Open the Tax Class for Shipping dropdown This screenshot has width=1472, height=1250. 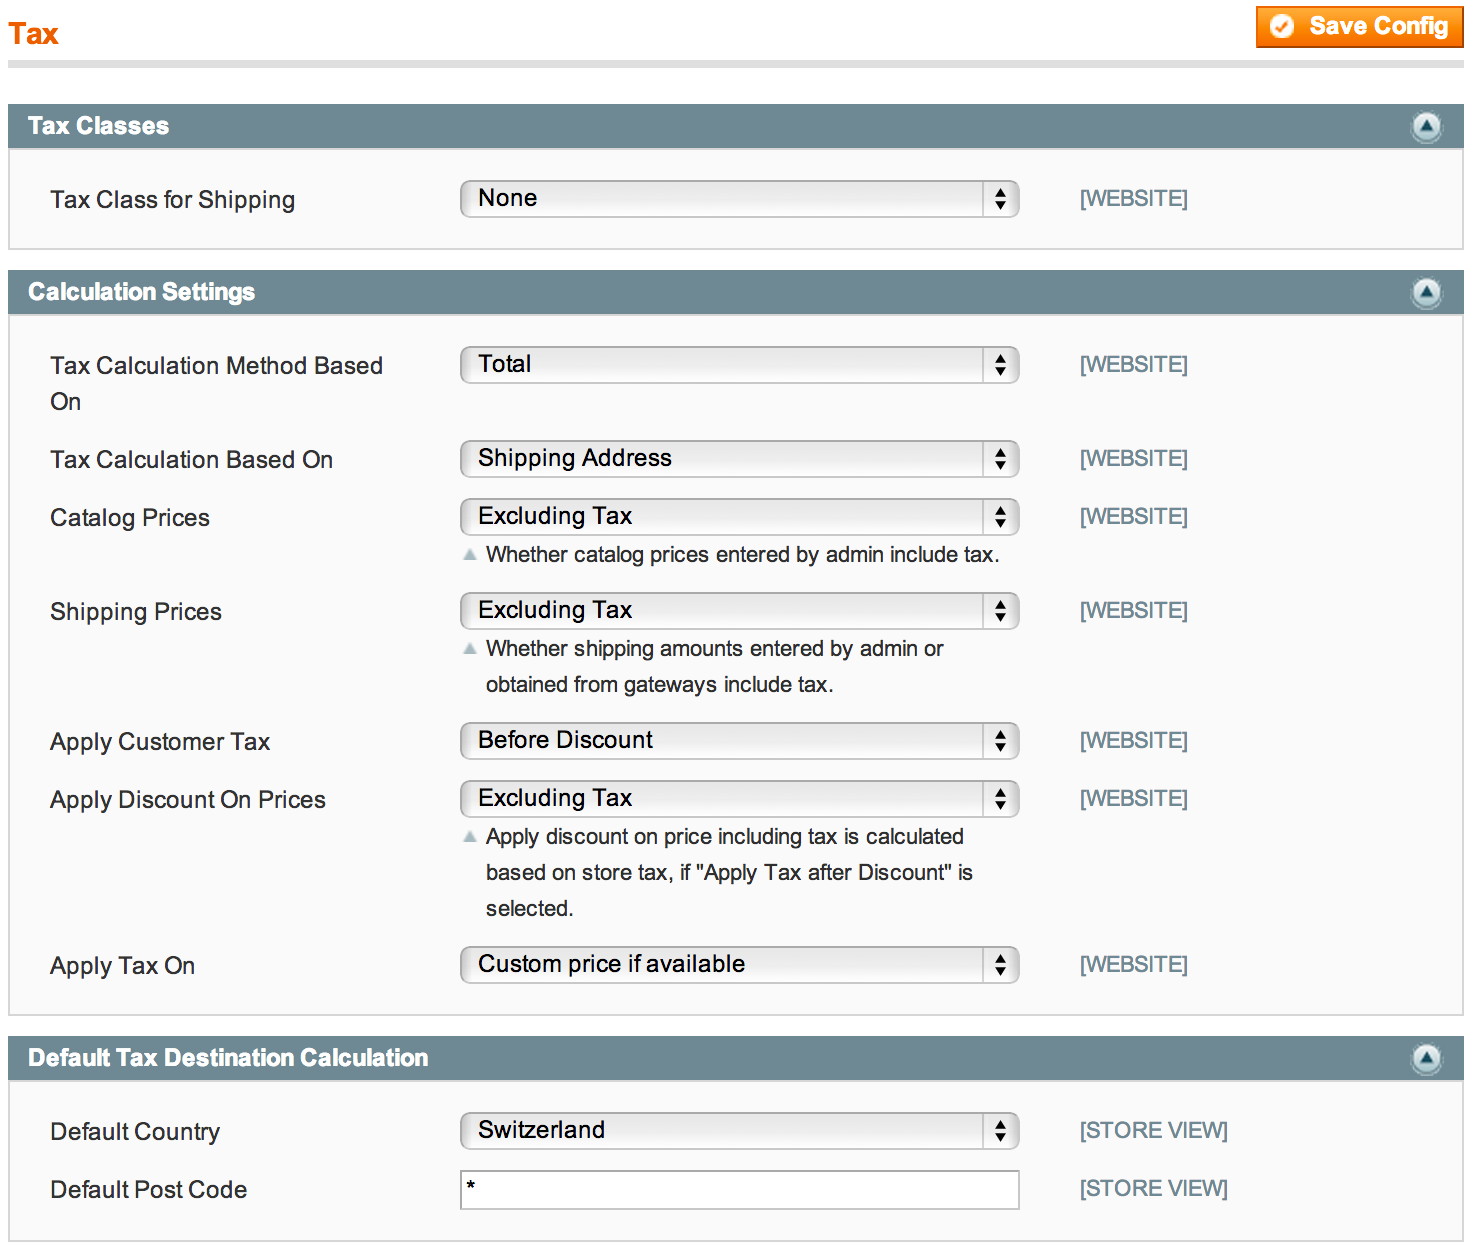click(739, 199)
